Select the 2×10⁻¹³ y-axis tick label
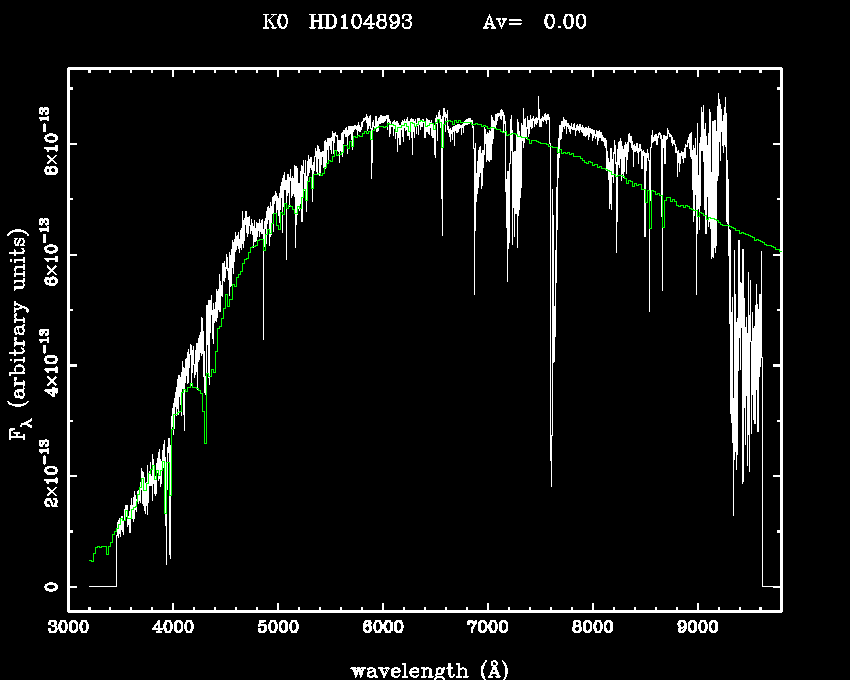The height and width of the screenshot is (680, 850). (48, 476)
